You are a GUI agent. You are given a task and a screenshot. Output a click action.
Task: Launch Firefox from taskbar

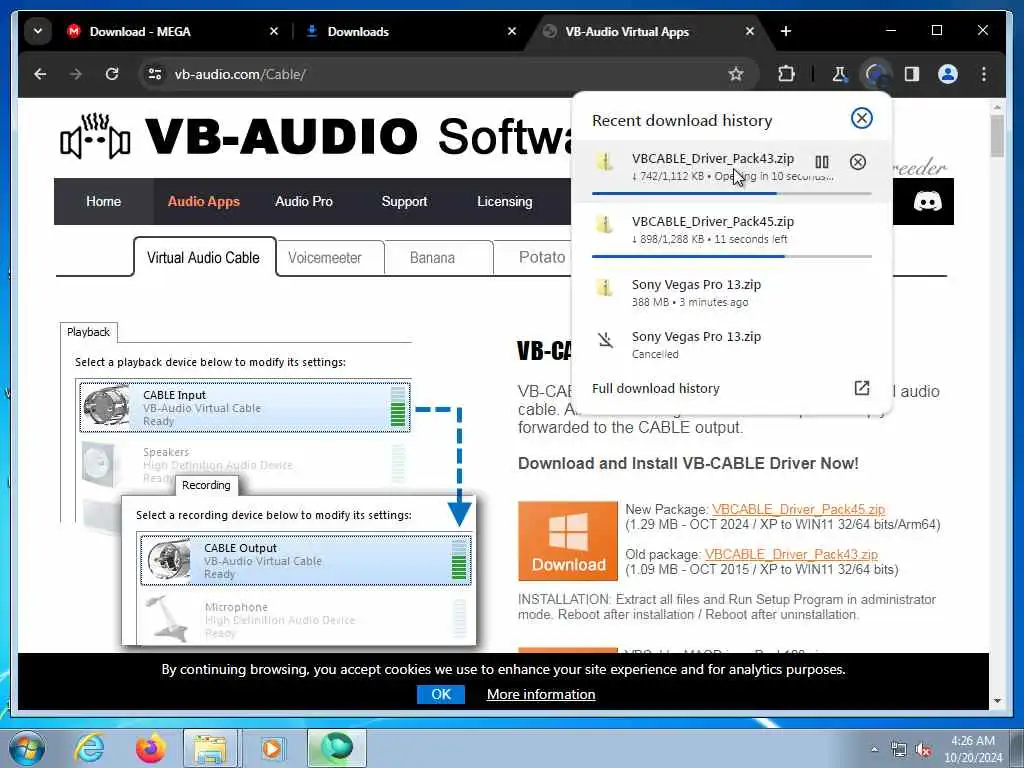(150, 748)
